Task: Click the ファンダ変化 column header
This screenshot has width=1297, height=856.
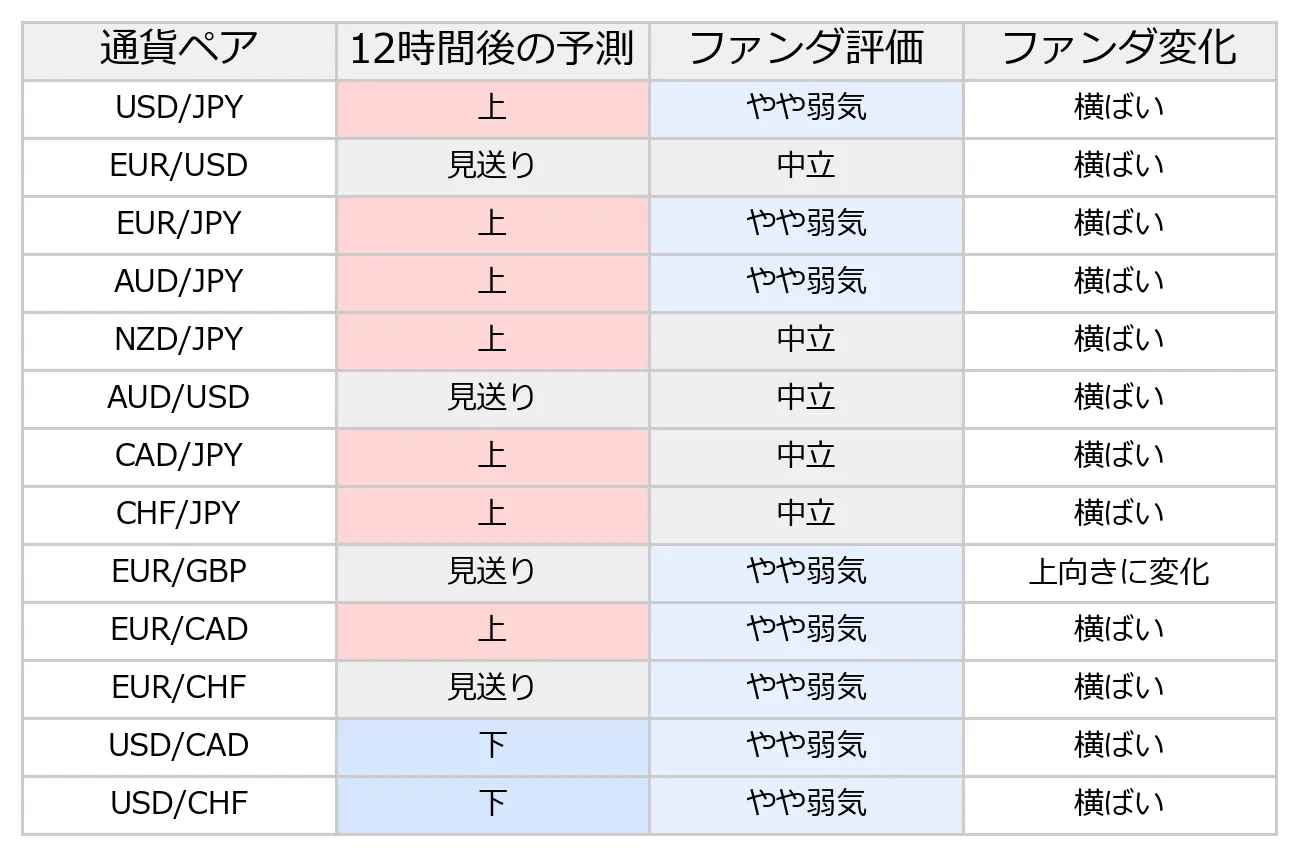Action: coord(1120,51)
